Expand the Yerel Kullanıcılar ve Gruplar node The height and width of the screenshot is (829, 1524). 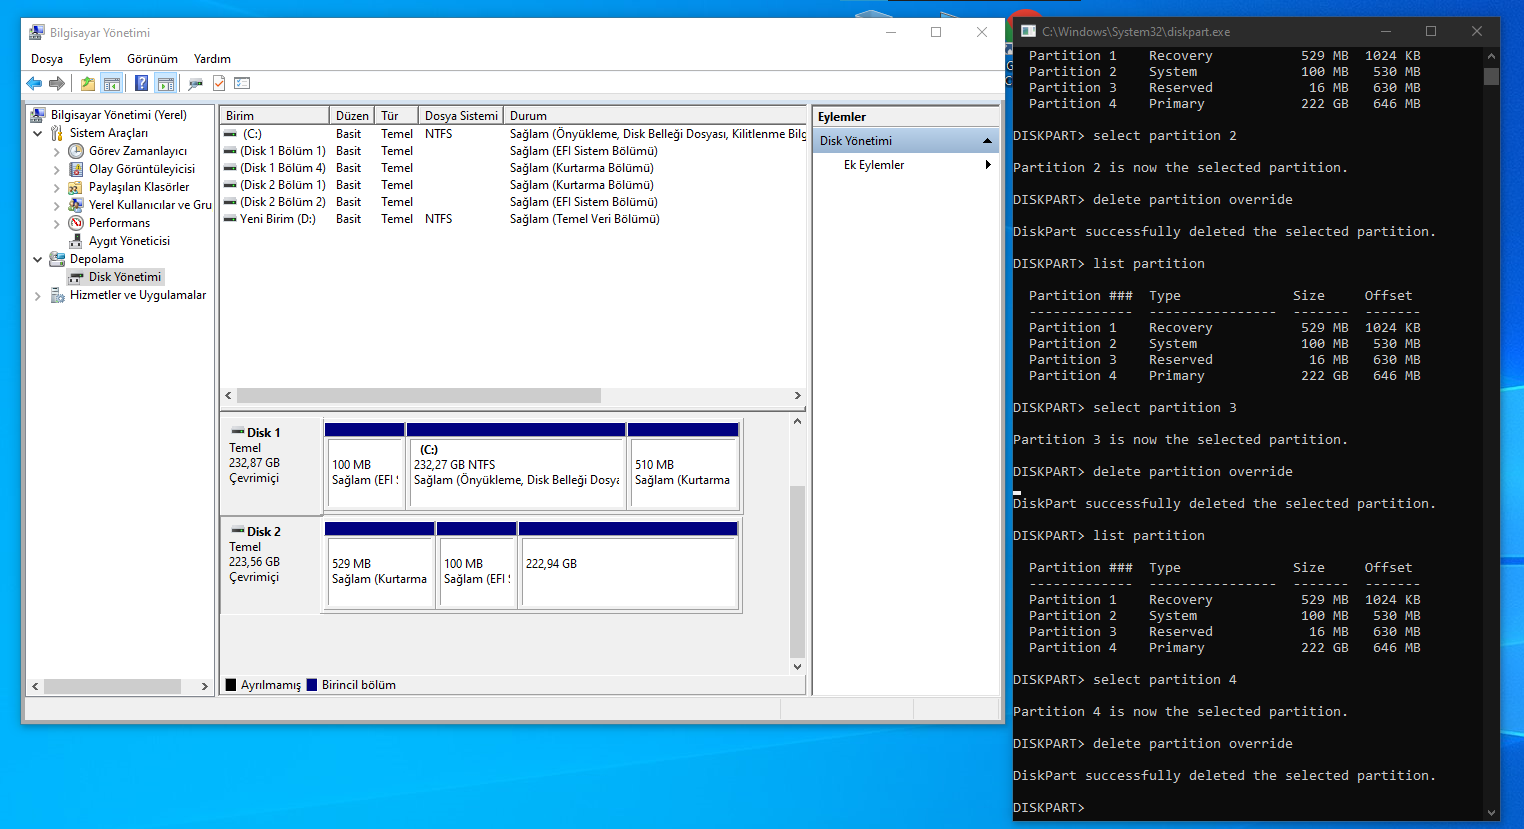(x=57, y=205)
